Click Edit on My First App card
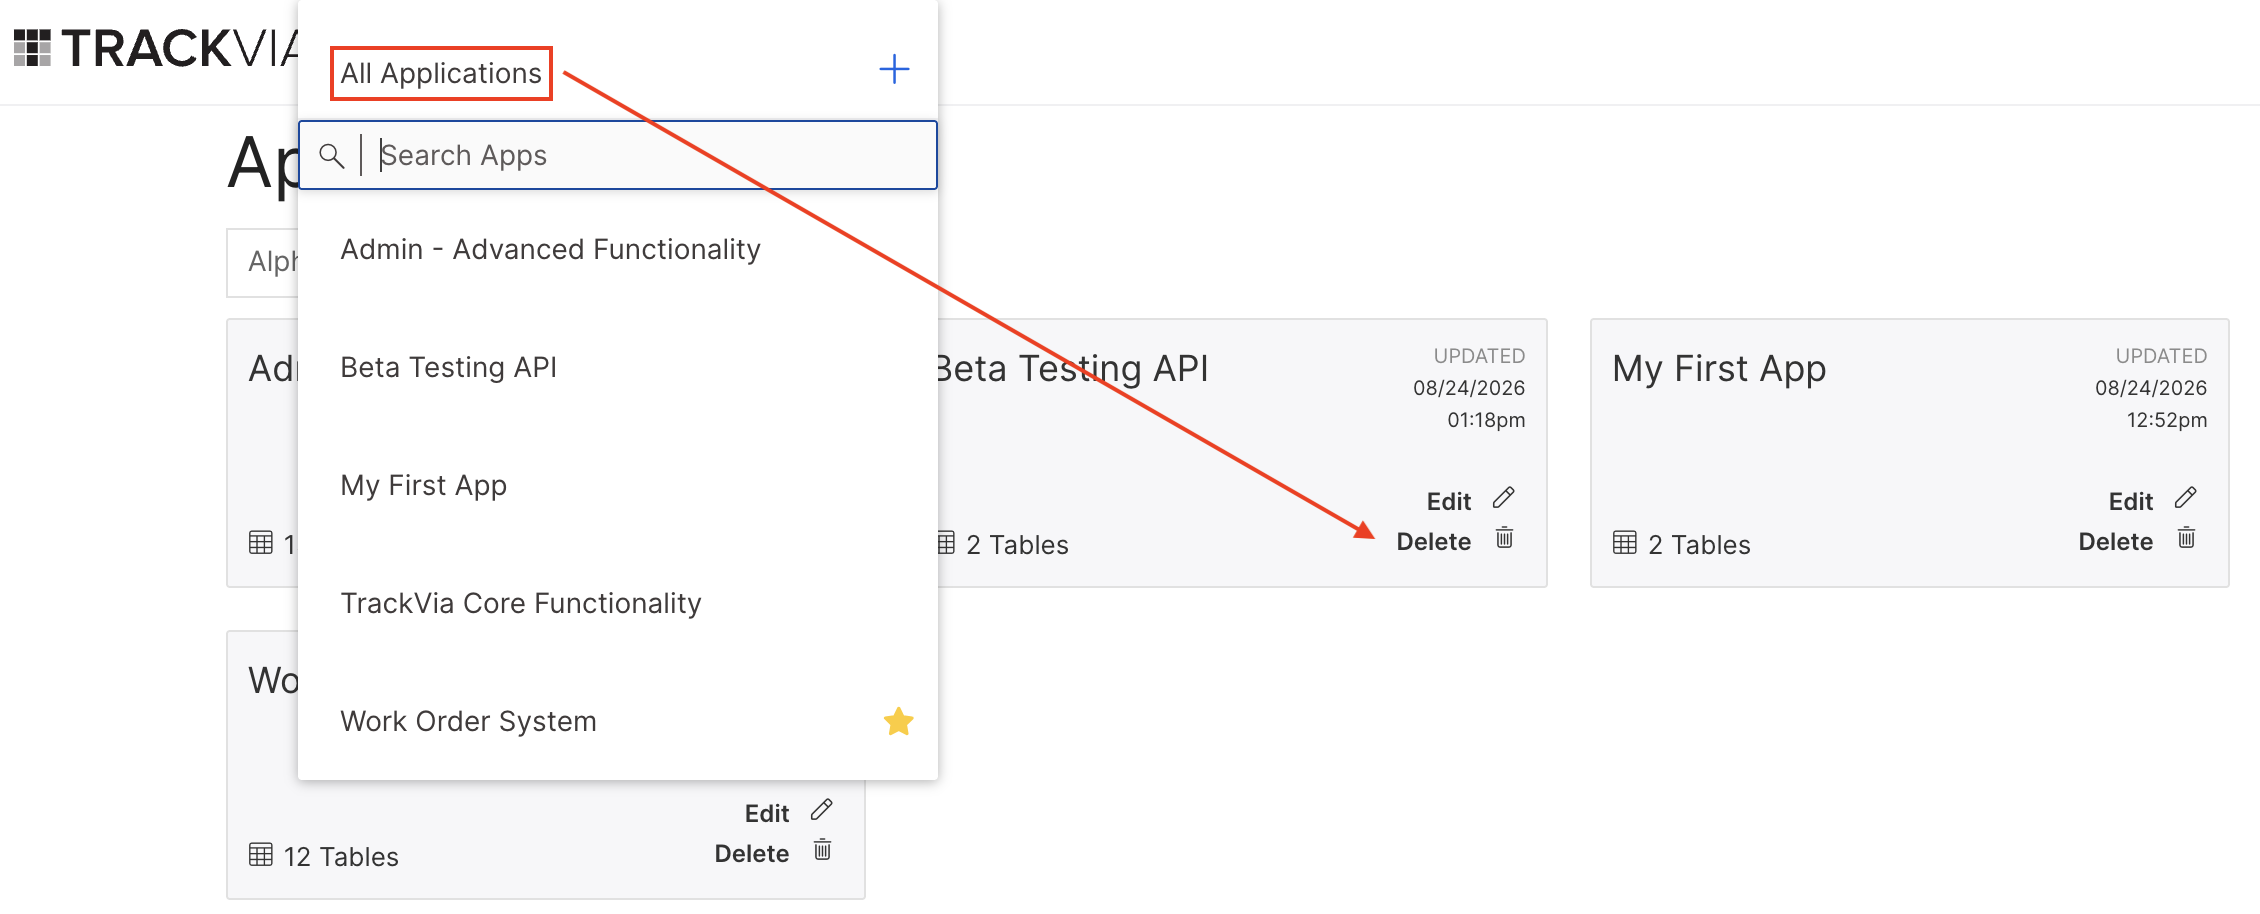 2130,501
